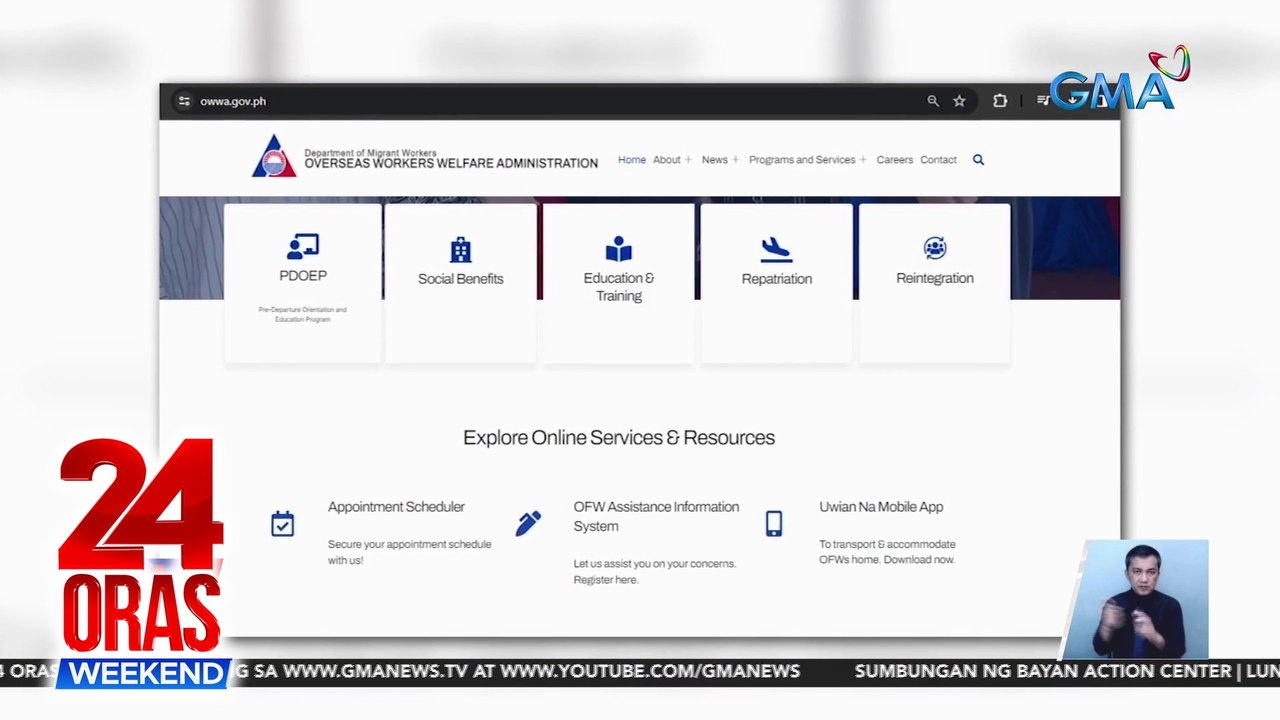Open the Contact nav item
Screen dimensions: 1280x720
pyautogui.click(x=938, y=160)
